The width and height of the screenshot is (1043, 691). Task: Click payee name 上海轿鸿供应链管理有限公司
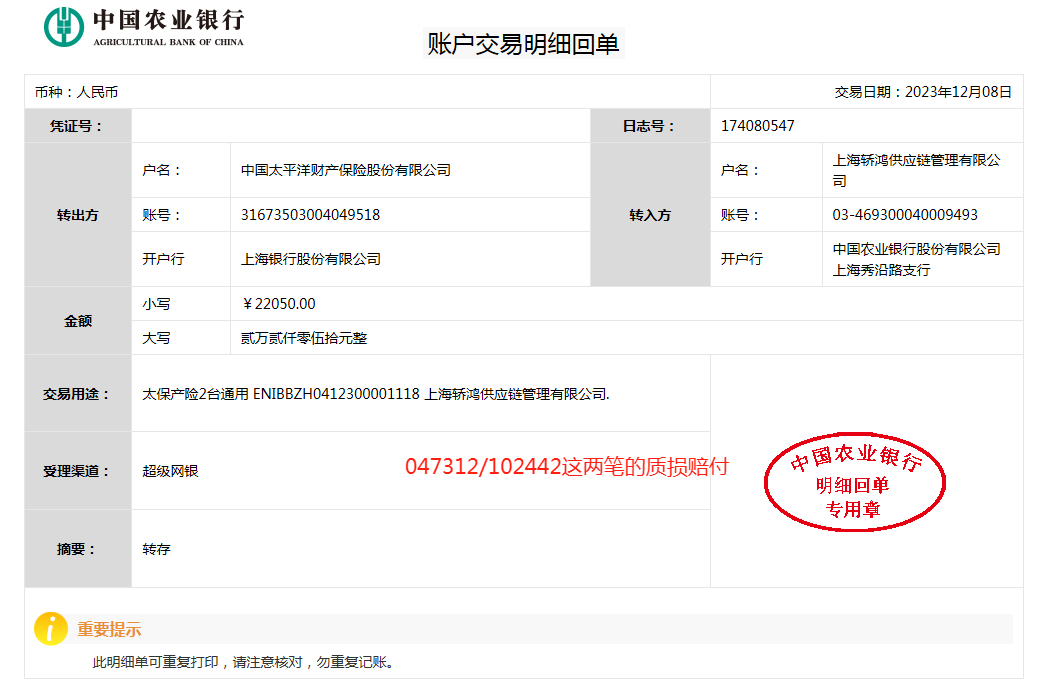(x=916, y=170)
